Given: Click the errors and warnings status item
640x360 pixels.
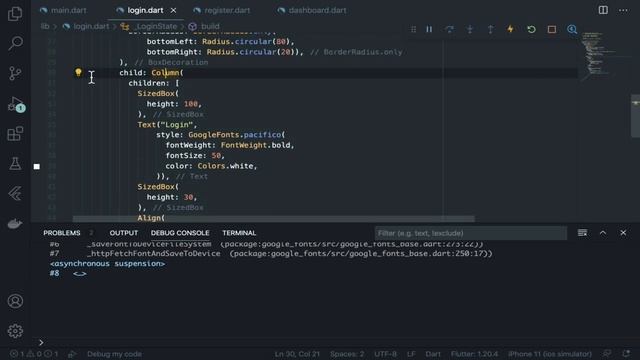Looking at the screenshot, I should tap(34, 354).
